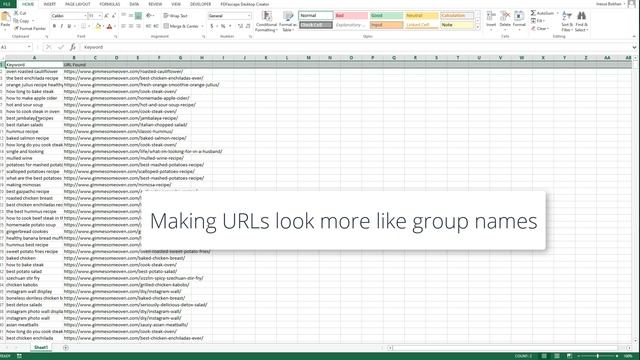Open the Merge & Center dropdown arrow
The height and width of the screenshot is (360, 640).
tap(202, 26)
